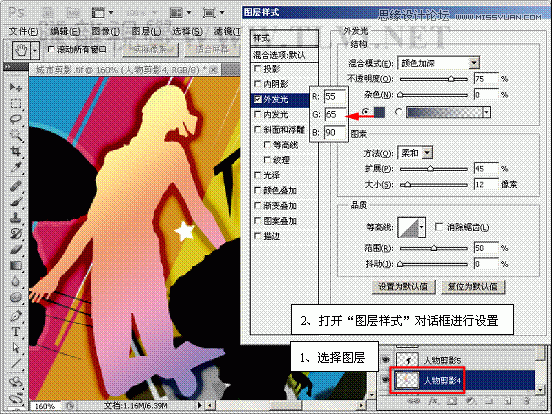The image size is (552, 414).
Task: Open the 混合模式 blend mode dropdown
Action: 474,63
